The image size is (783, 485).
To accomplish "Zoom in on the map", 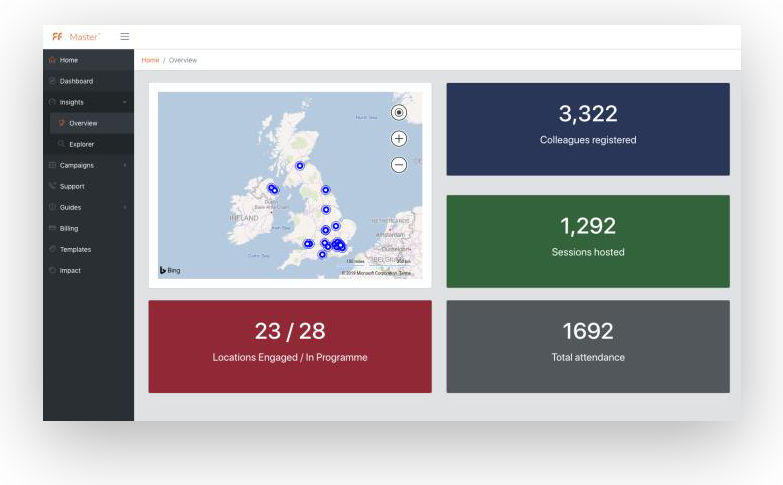I will coord(399,139).
